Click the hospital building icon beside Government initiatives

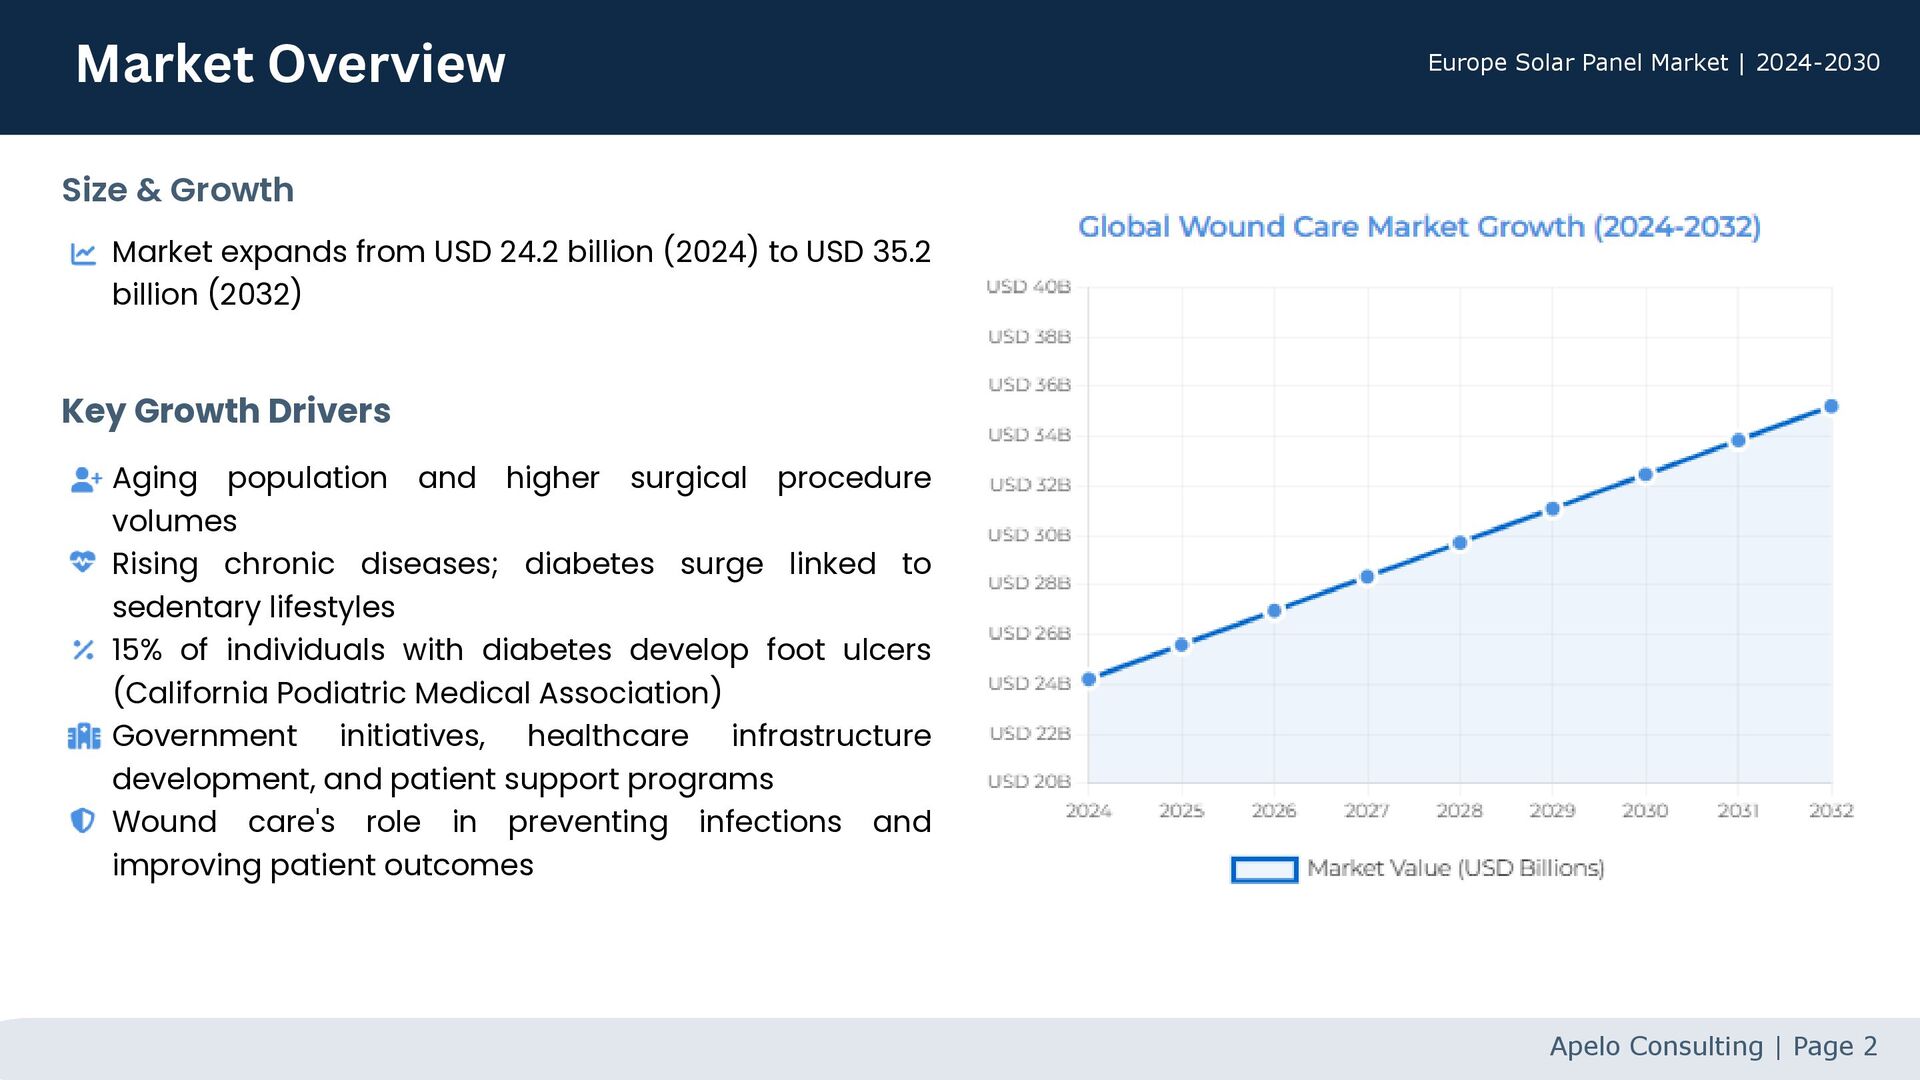coord(83,737)
